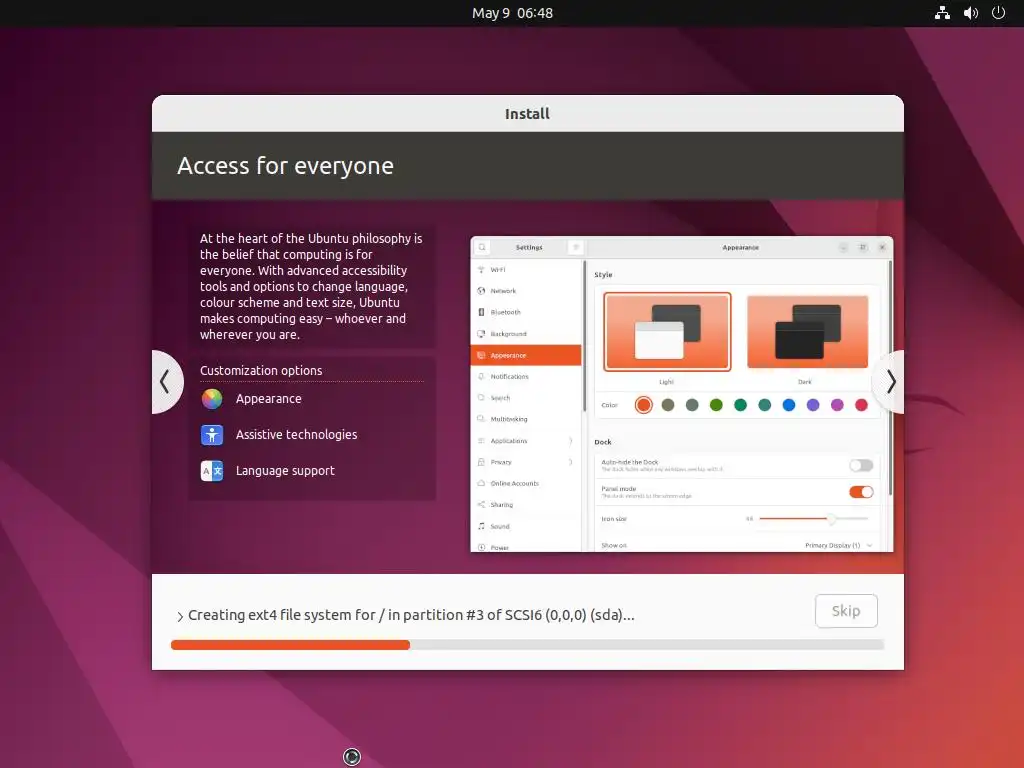1024x768 pixels.
Task: Pick the red accent color swatch
Action: [861, 406]
